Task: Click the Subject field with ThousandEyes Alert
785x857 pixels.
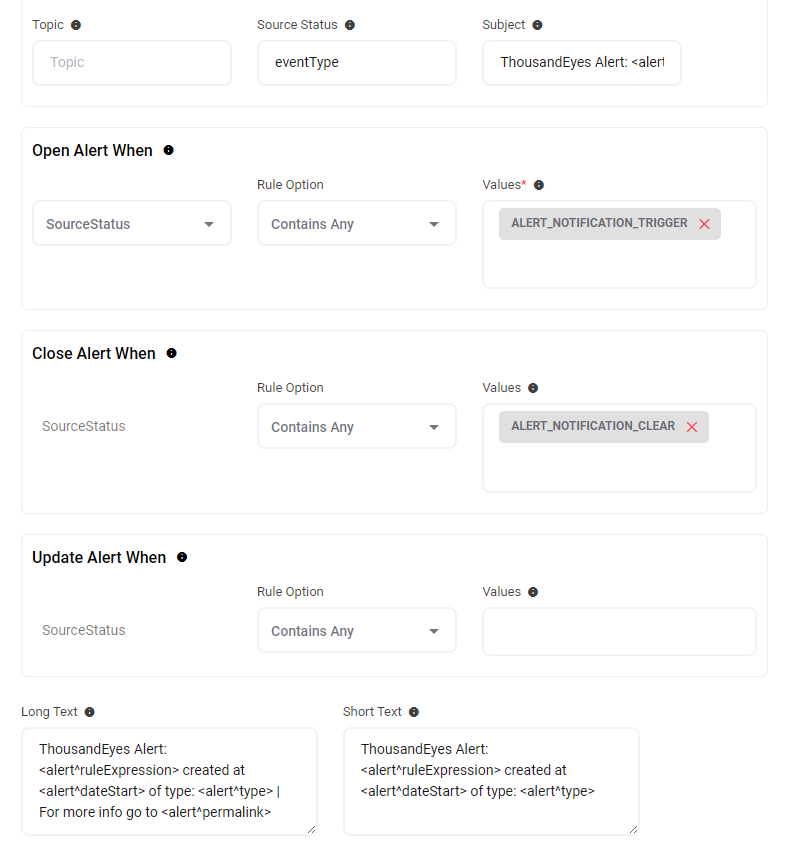Action: coord(581,62)
